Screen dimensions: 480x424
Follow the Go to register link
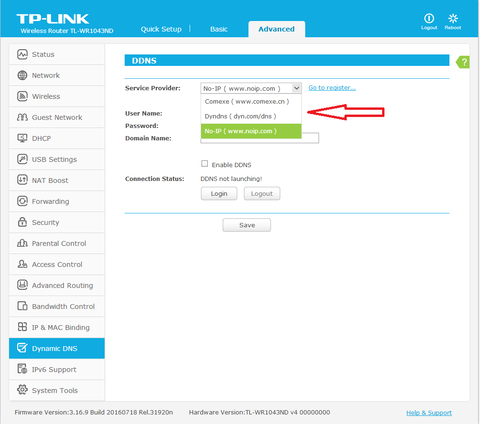tap(332, 88)
